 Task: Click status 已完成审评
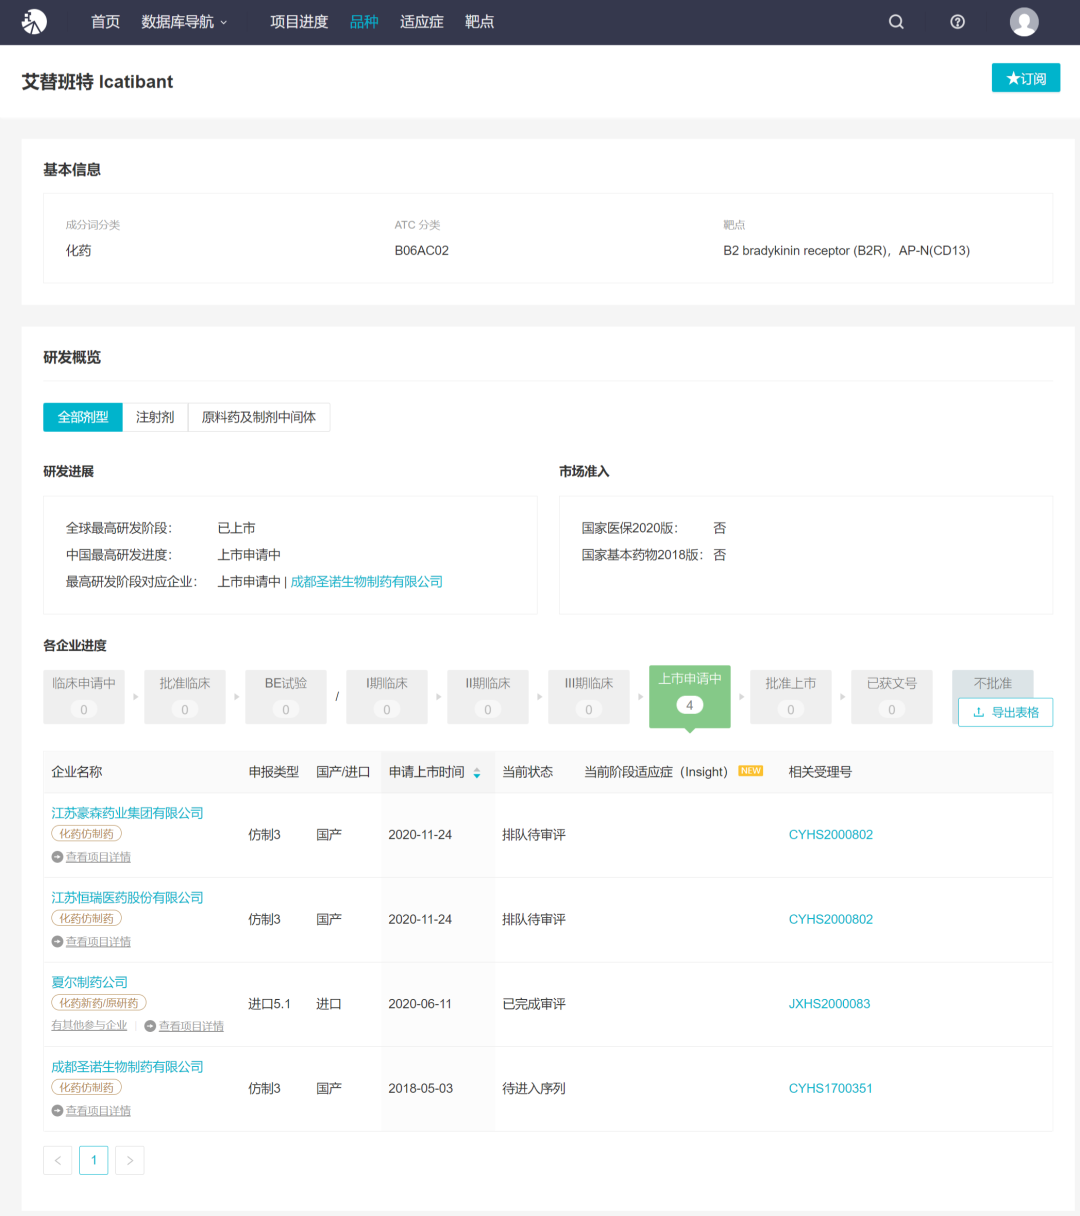click(534, 1004)
